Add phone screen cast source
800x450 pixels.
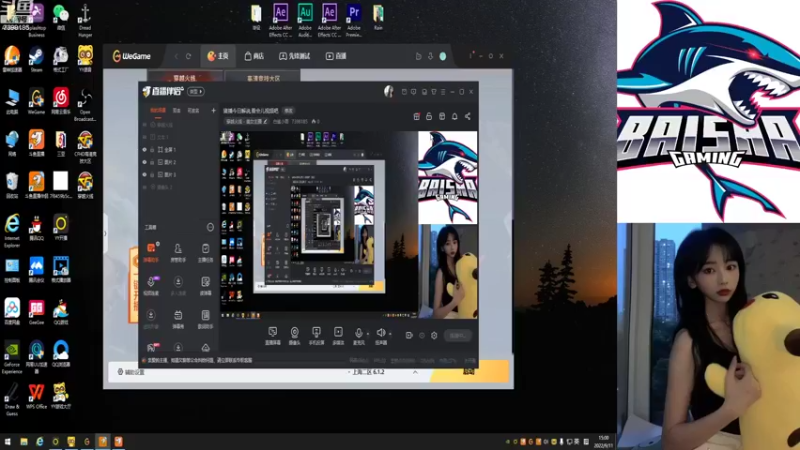[x=316, y=335]
